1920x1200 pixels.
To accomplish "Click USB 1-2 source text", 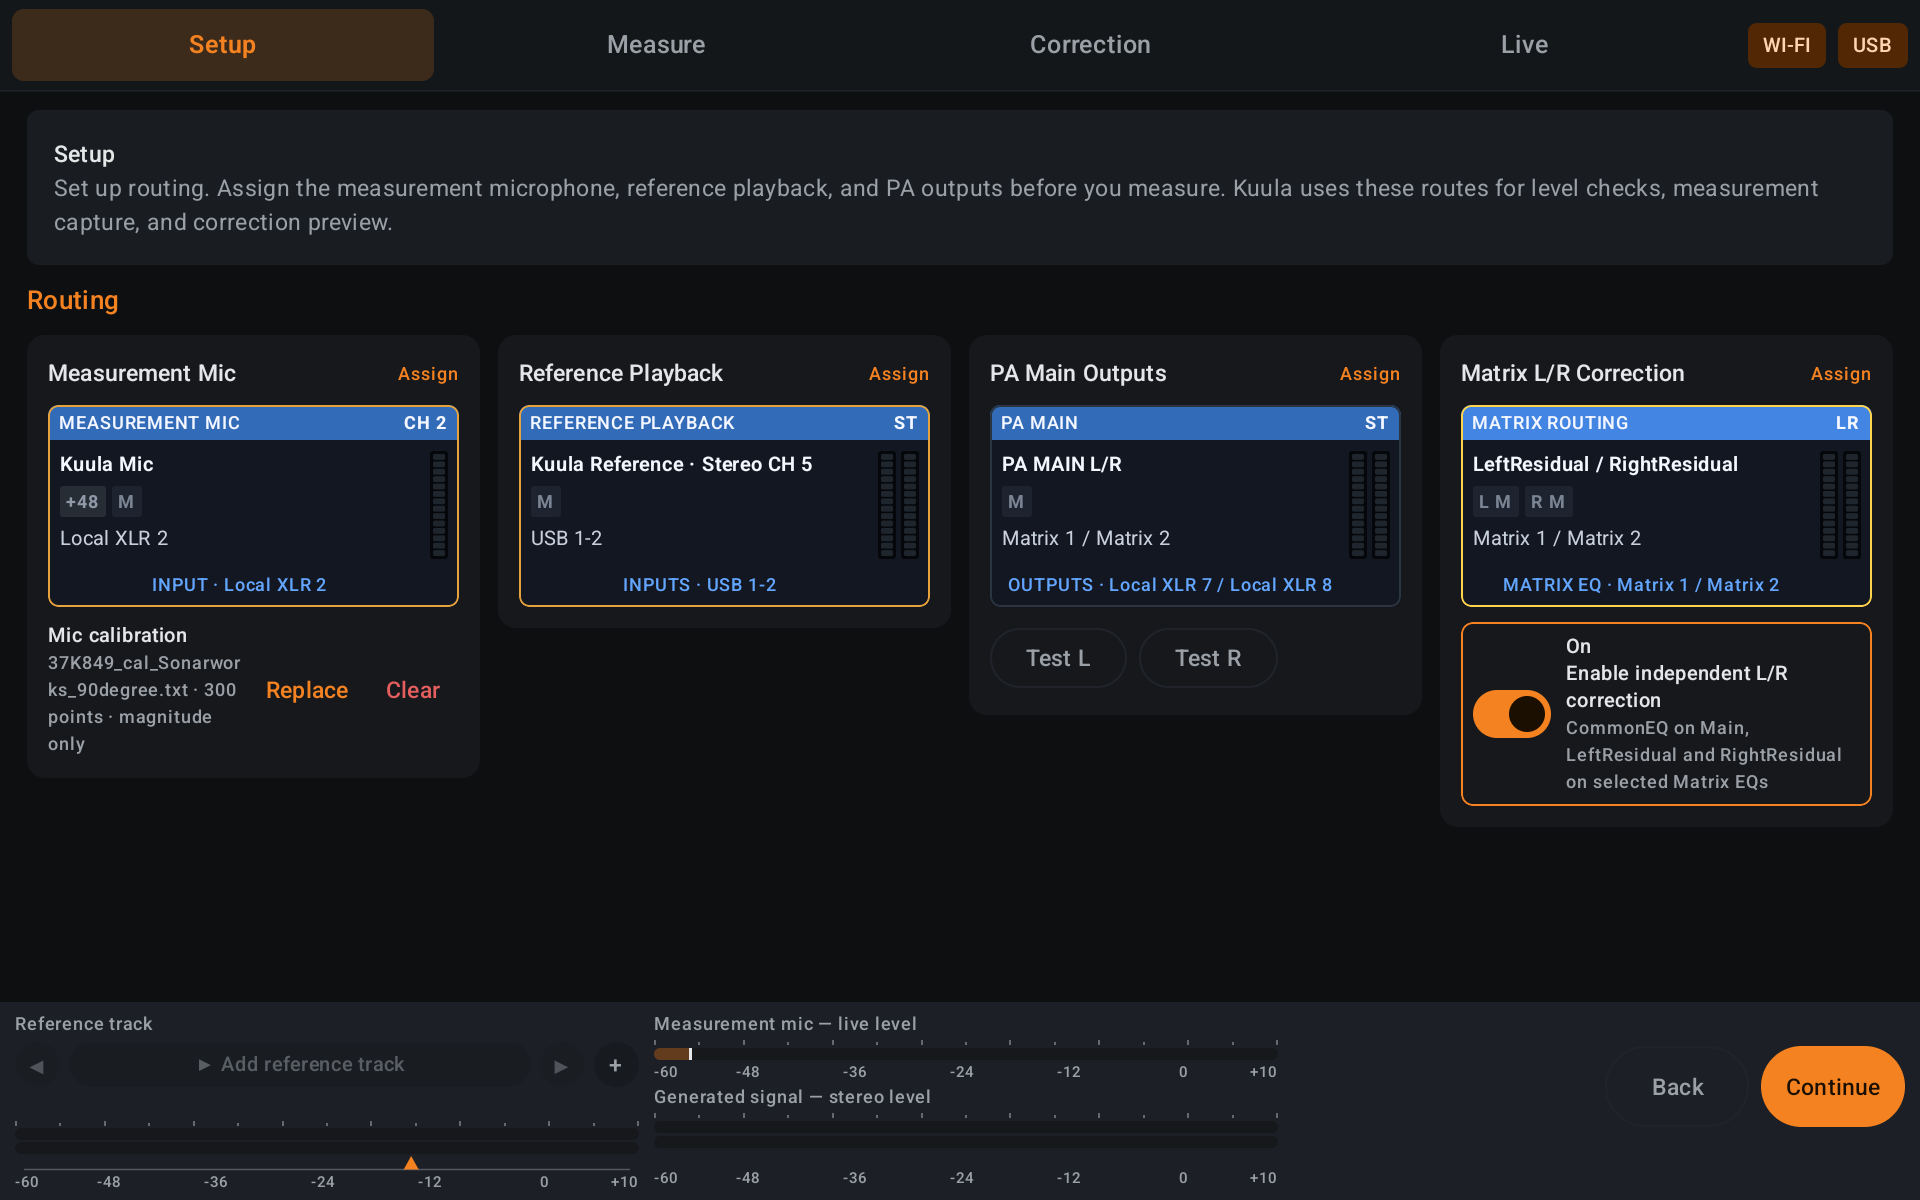I will click(x=567, y=538).
